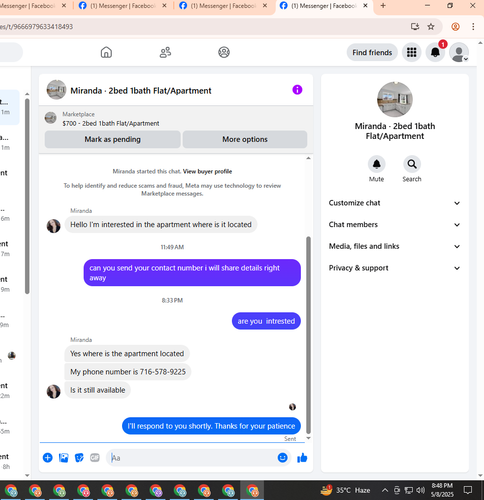Bookmark this page star icon
The height and width of the screenshot is (500, 484).
(x=431, y=27)
